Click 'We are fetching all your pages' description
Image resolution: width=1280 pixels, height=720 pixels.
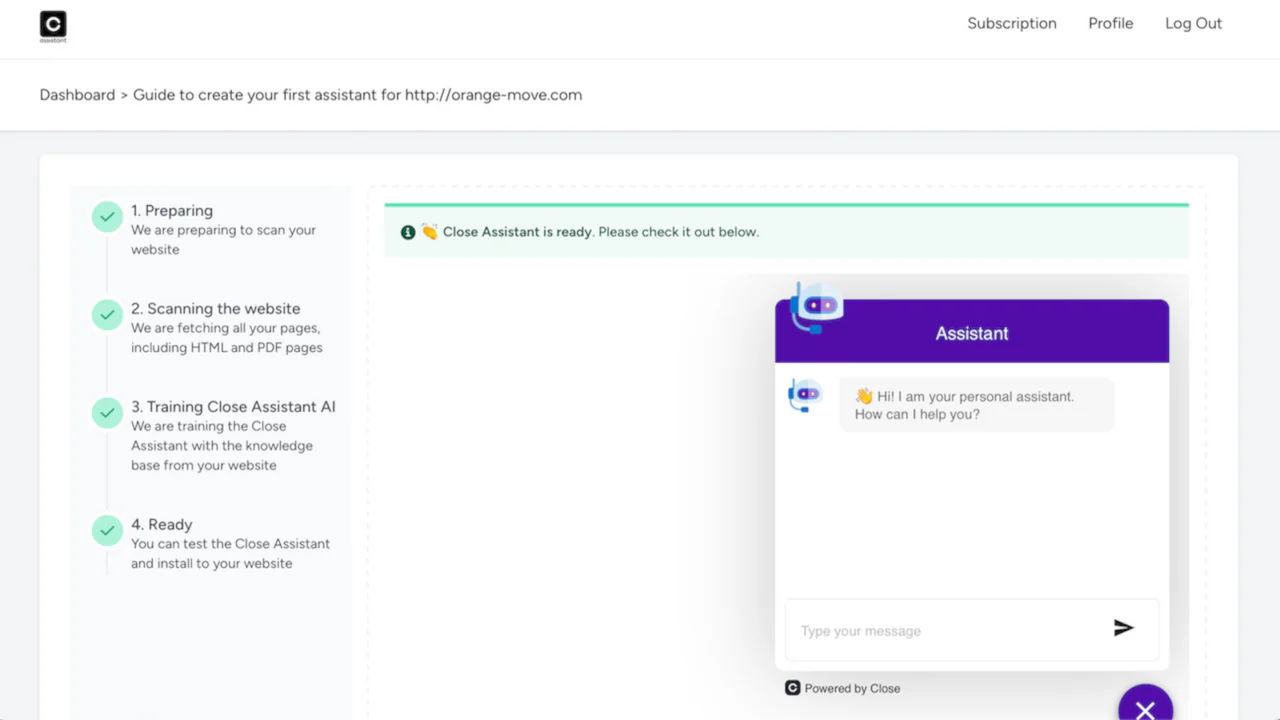[227, 338]
